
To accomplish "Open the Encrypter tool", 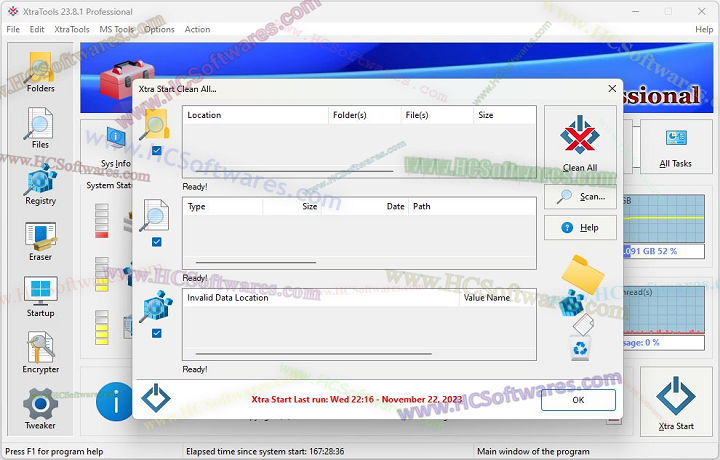I will point(40,353).
